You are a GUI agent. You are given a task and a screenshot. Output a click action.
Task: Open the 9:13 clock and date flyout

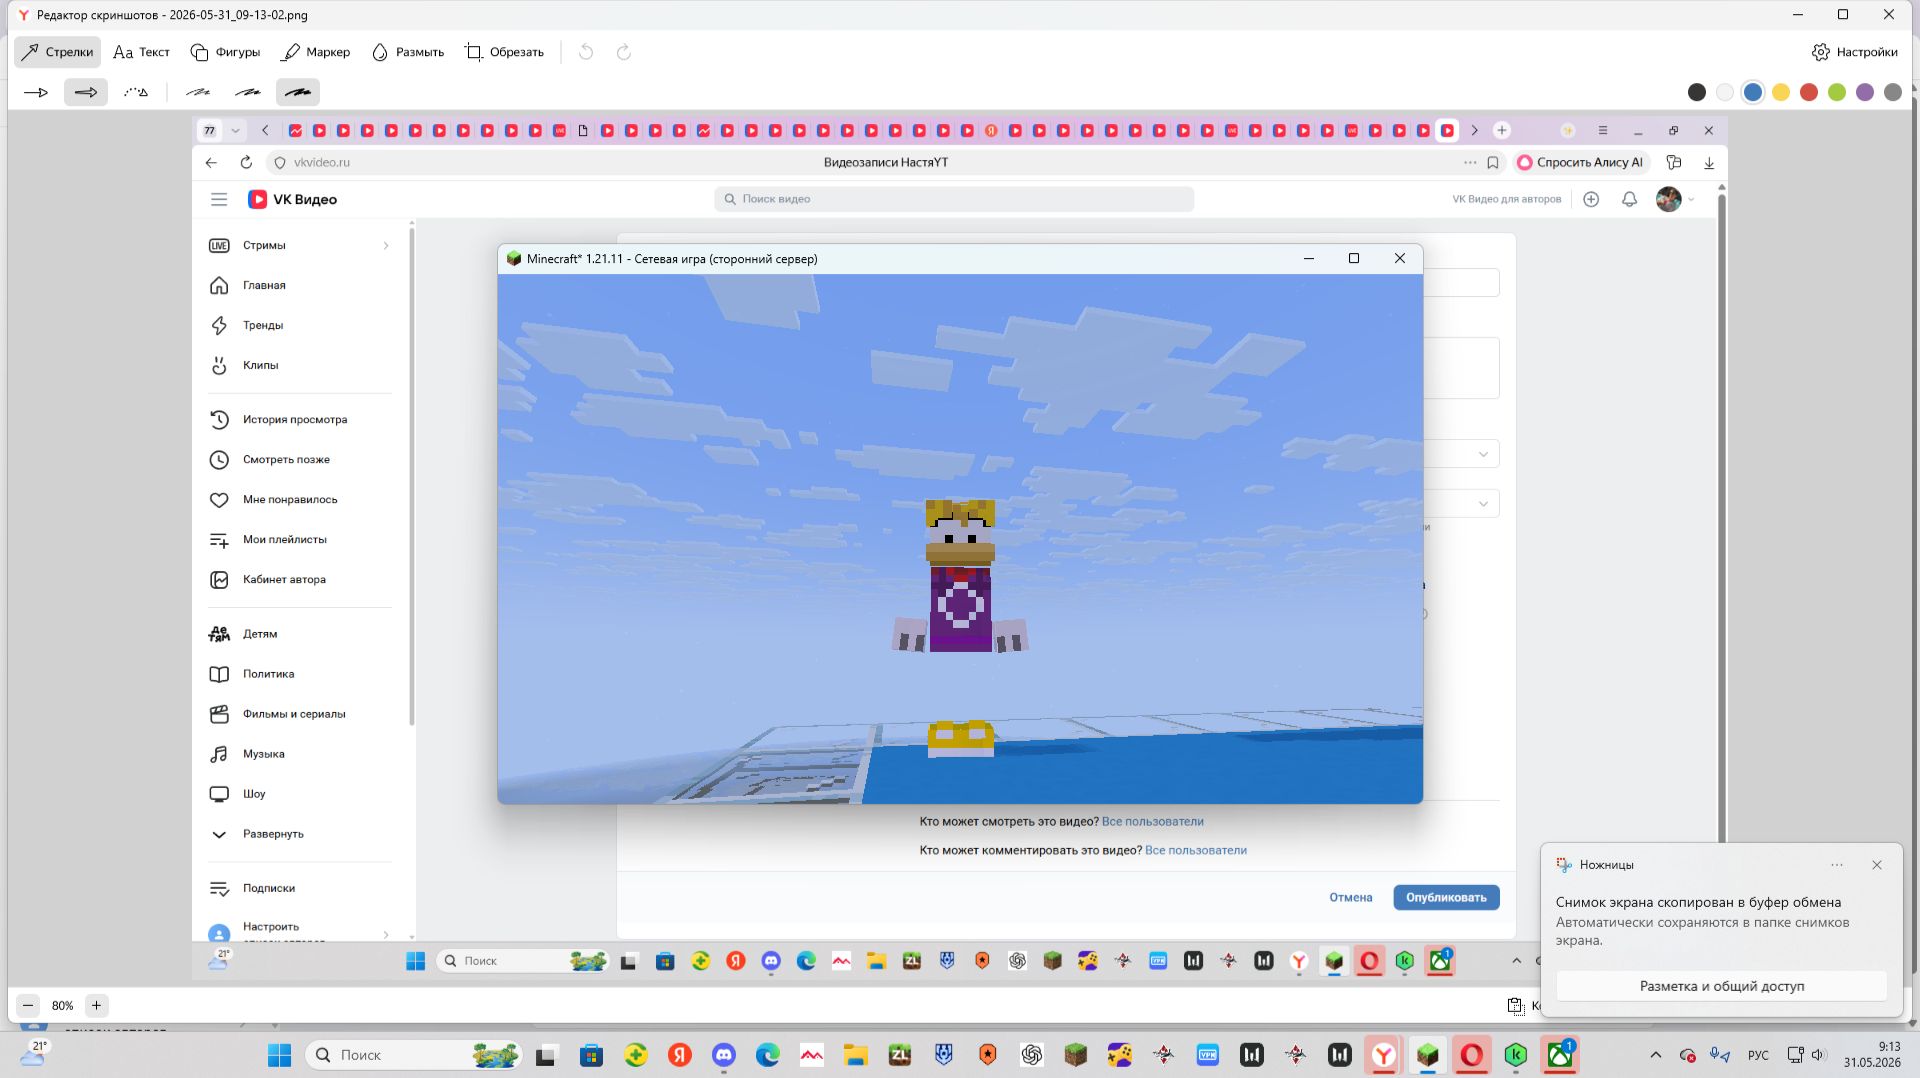point(1872,1055)
